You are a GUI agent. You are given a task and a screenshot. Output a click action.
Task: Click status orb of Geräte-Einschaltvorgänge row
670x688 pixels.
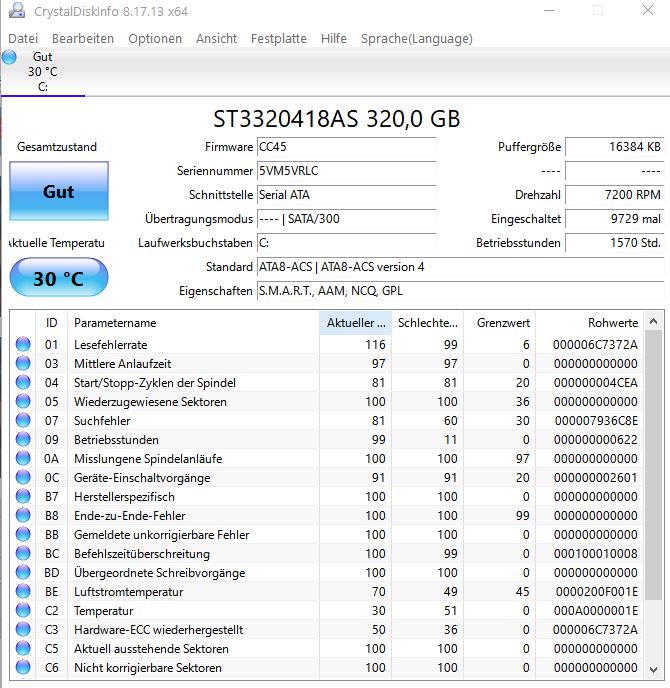[x=23, y=477]
